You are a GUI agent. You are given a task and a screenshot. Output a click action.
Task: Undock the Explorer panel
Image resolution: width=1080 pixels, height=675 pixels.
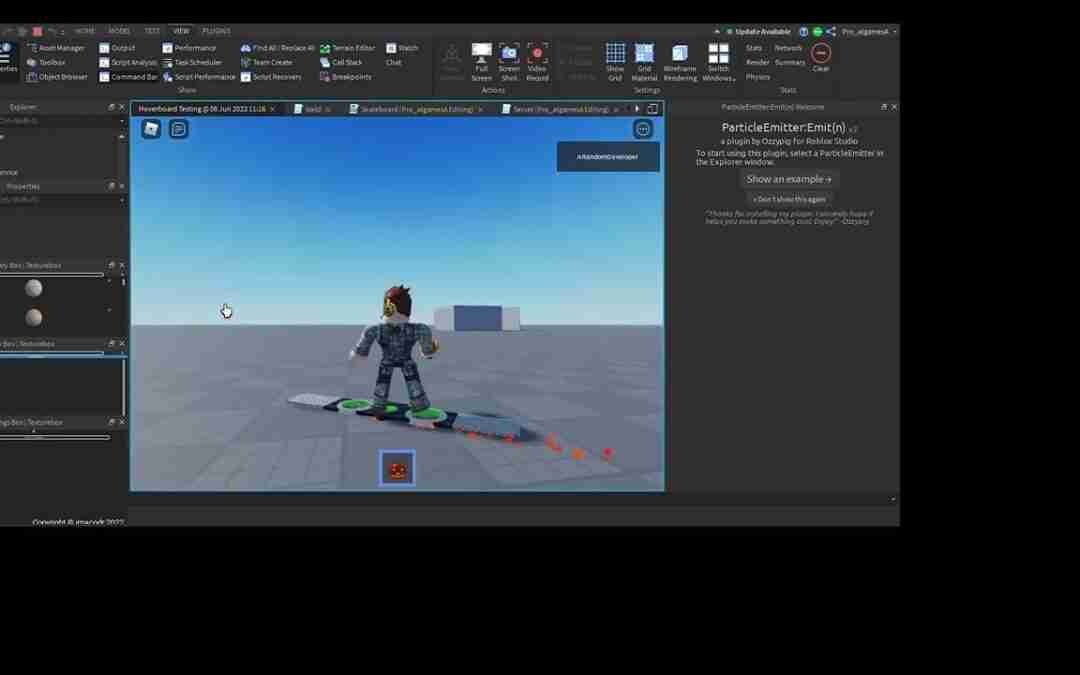coord(111,107)
